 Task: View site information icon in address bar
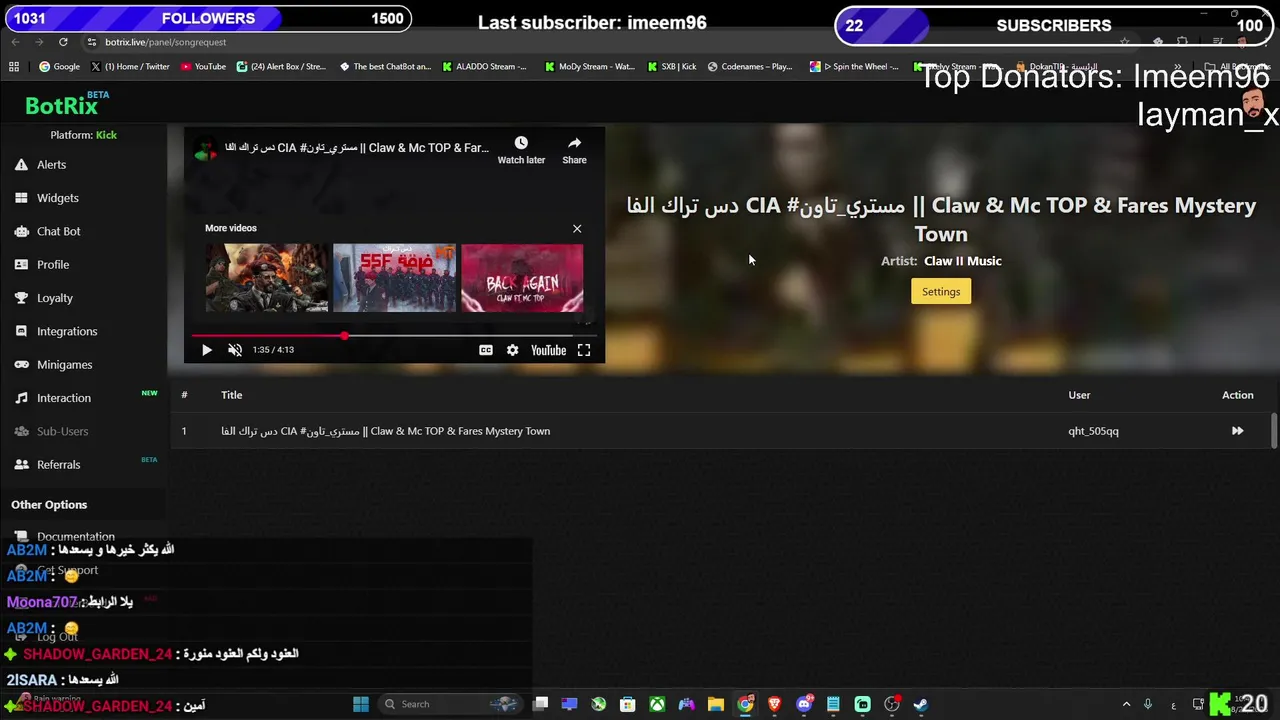click(91, 42)
